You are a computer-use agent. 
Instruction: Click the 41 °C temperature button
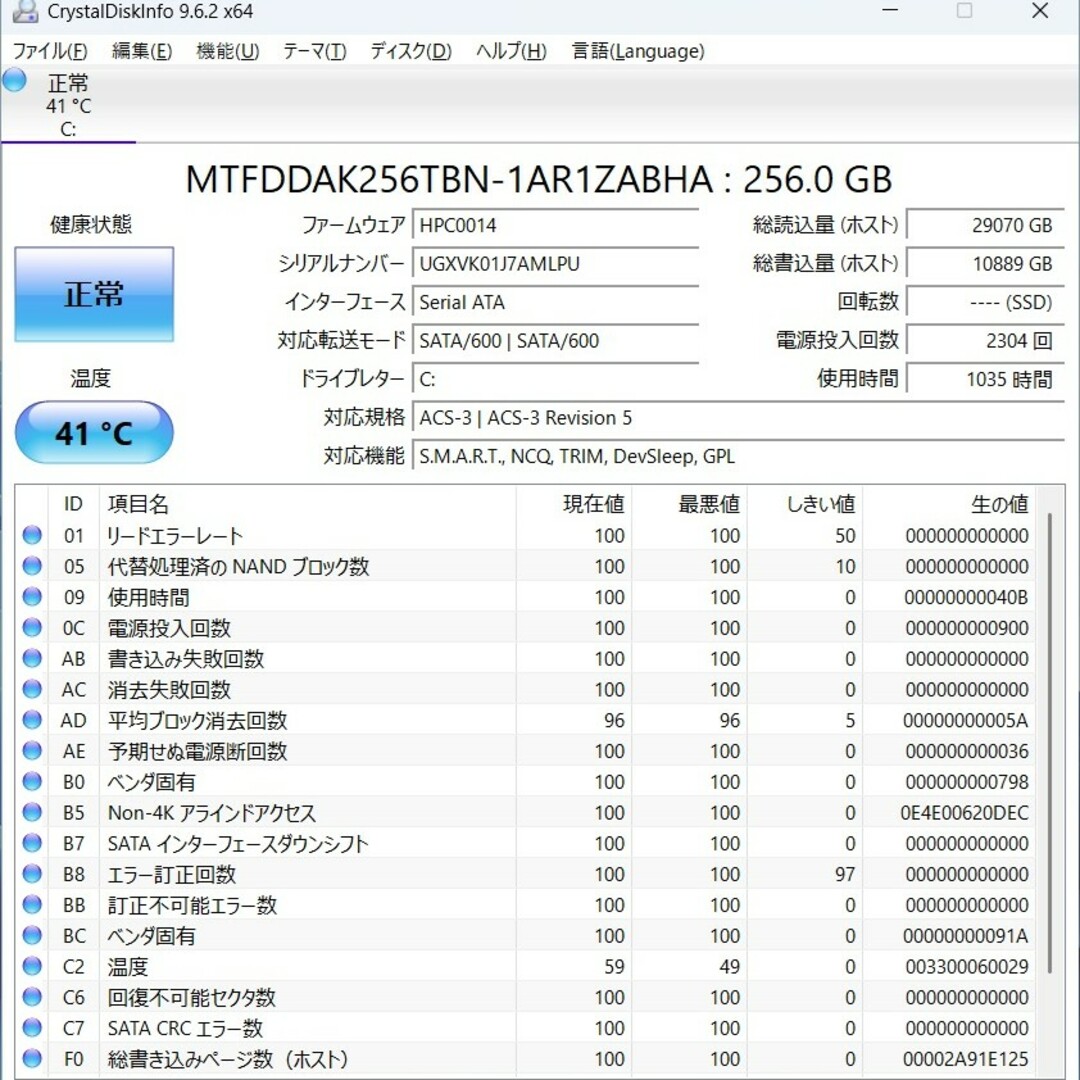[x=94, y=433]
